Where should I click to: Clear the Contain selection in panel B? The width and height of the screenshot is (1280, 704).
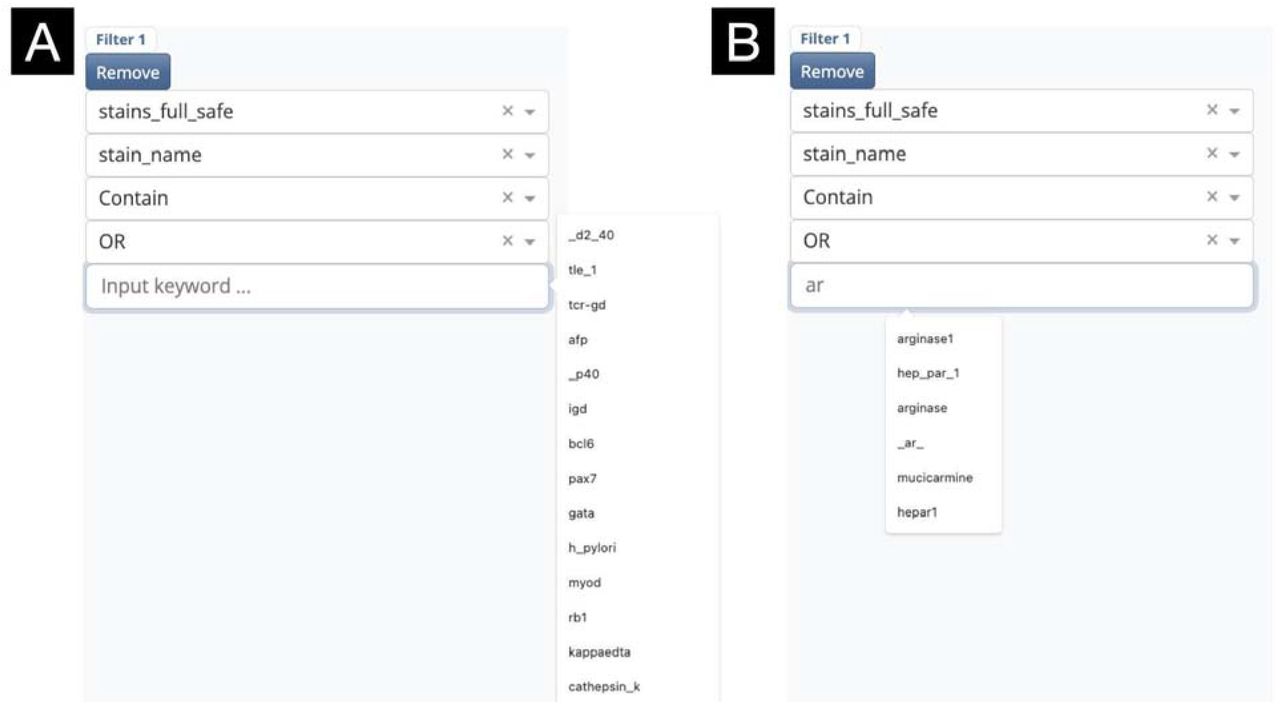tap(1212, 197)
